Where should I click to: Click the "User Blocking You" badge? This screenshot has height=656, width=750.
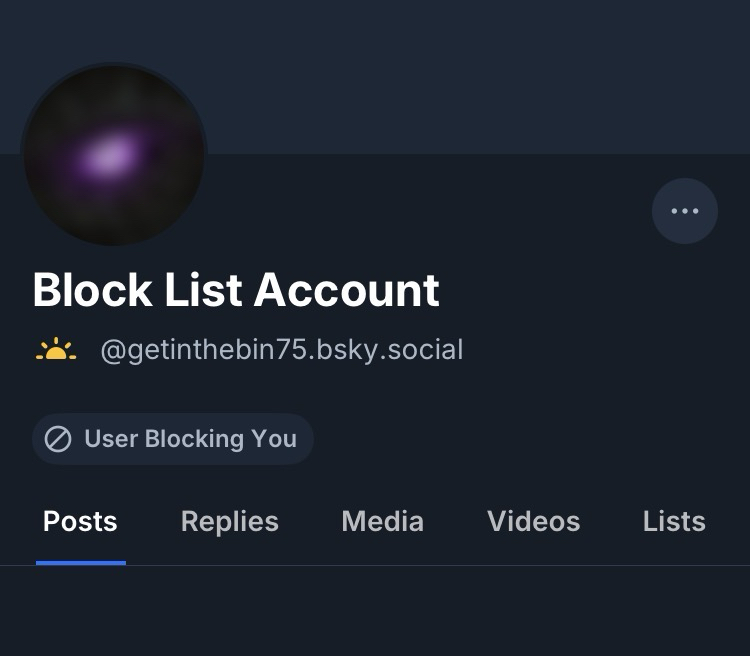(x=173, y=439)
